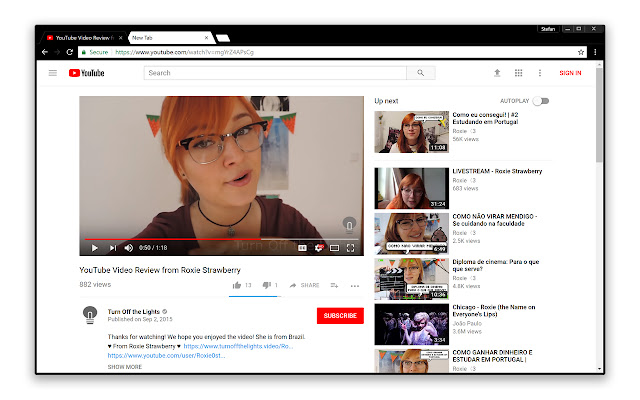The height and width of the screenshot is (400, 640).
Task: Click SIGN IN link
Action: coord(570,73)
